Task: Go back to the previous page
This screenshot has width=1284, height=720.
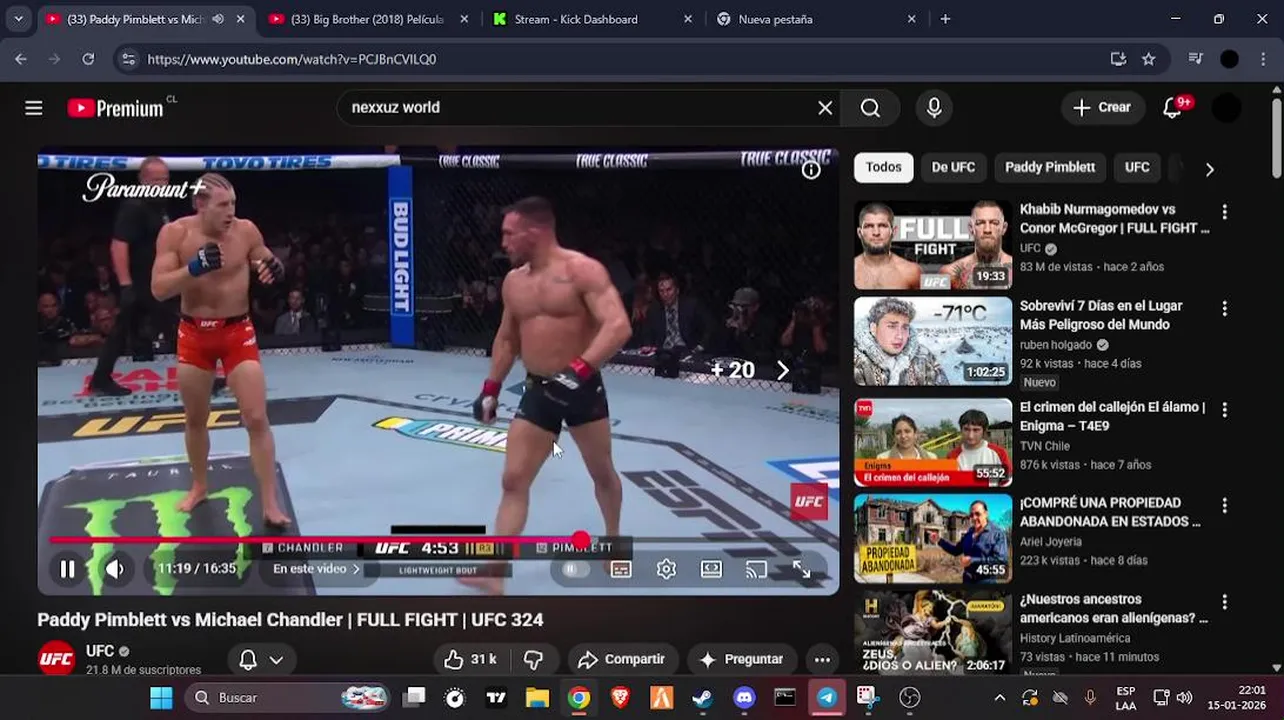Action: click(21, 59)
